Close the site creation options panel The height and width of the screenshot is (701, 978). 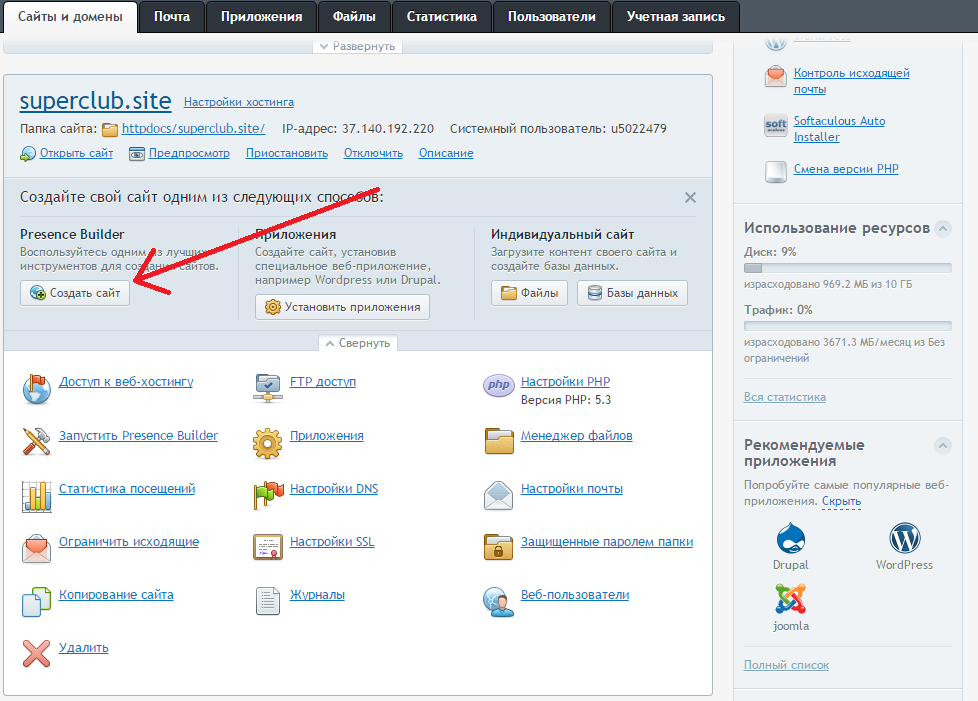(690, 198)
